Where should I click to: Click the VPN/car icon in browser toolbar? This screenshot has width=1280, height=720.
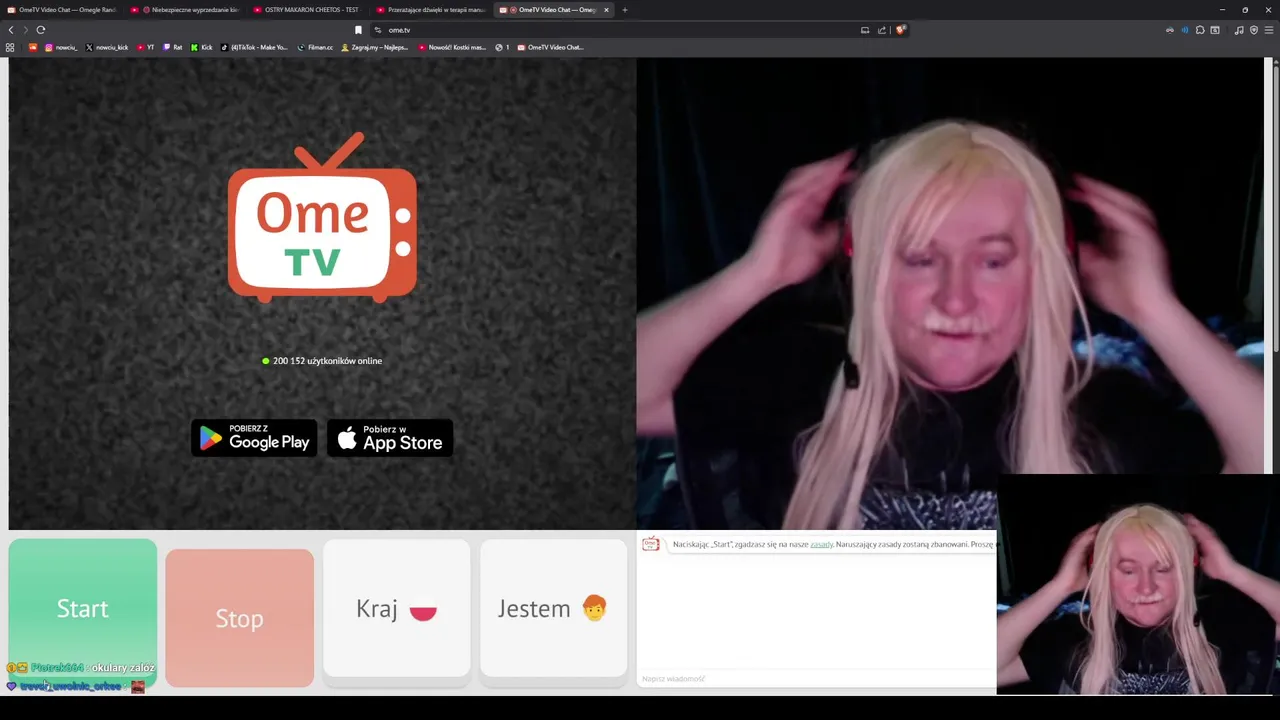[1169, 30]
